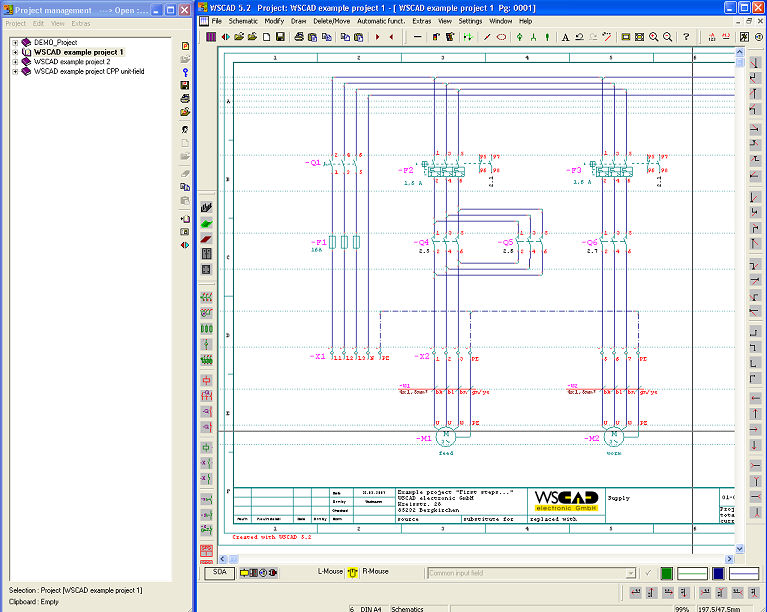The image size is (767, 612).
Task: Click the -Q1 switch label in schematic
Action: pos(312,162)
